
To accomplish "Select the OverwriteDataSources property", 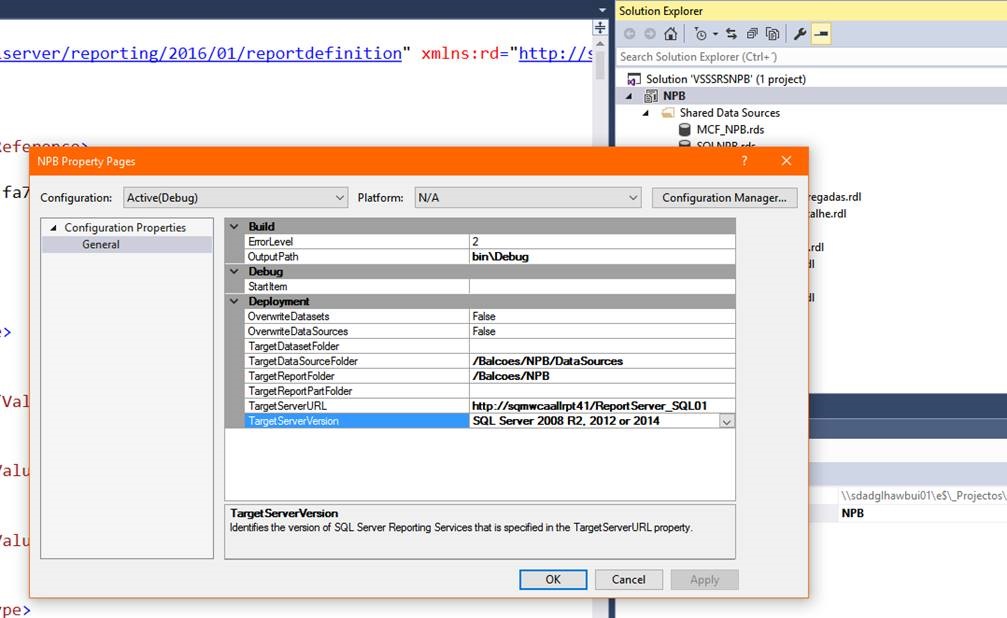I will 356,331.
